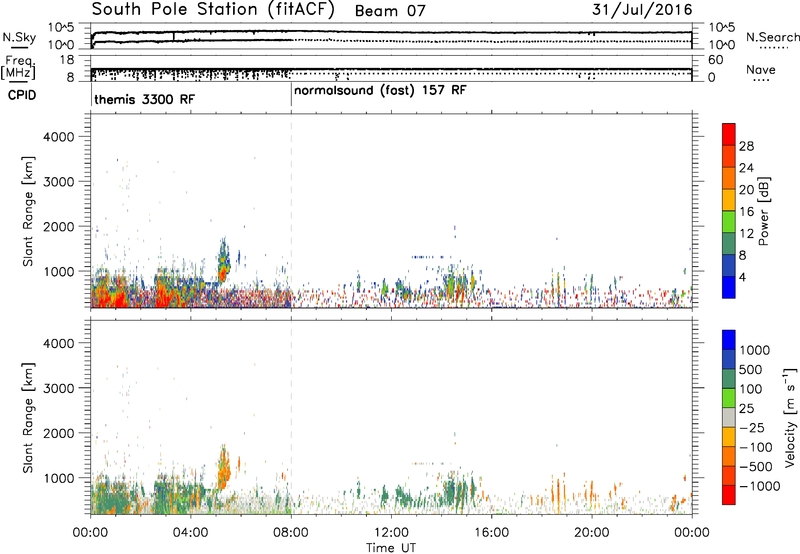This screenshot has height=554, width=800.
Task: Click the '3000' tick of the velocity panel
Action: click(59, 388)
